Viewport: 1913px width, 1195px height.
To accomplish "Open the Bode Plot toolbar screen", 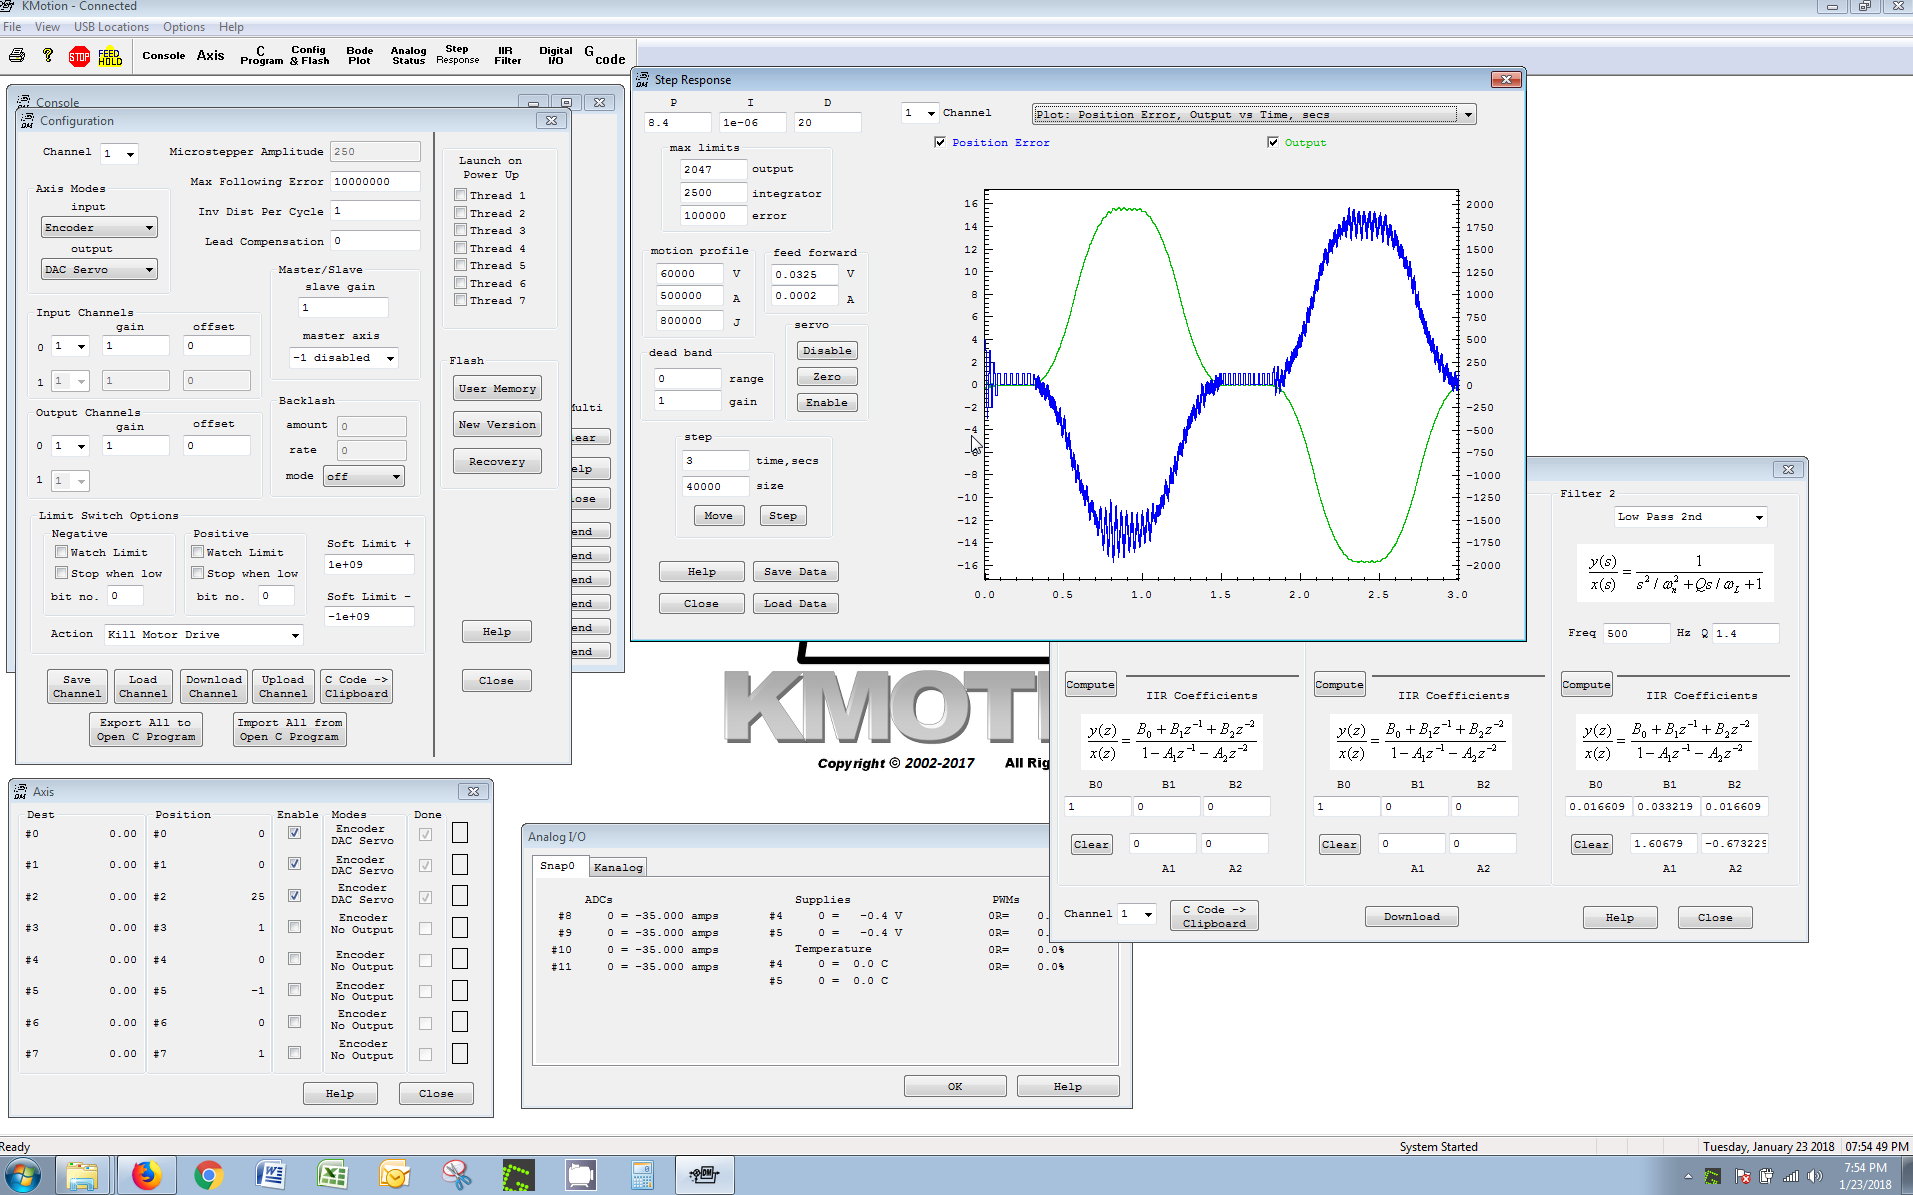I will pos(359,56).
